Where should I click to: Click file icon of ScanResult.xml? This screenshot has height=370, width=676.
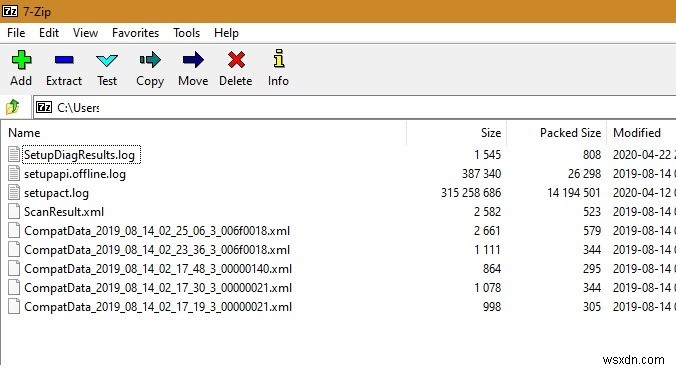tap(14, 211)
